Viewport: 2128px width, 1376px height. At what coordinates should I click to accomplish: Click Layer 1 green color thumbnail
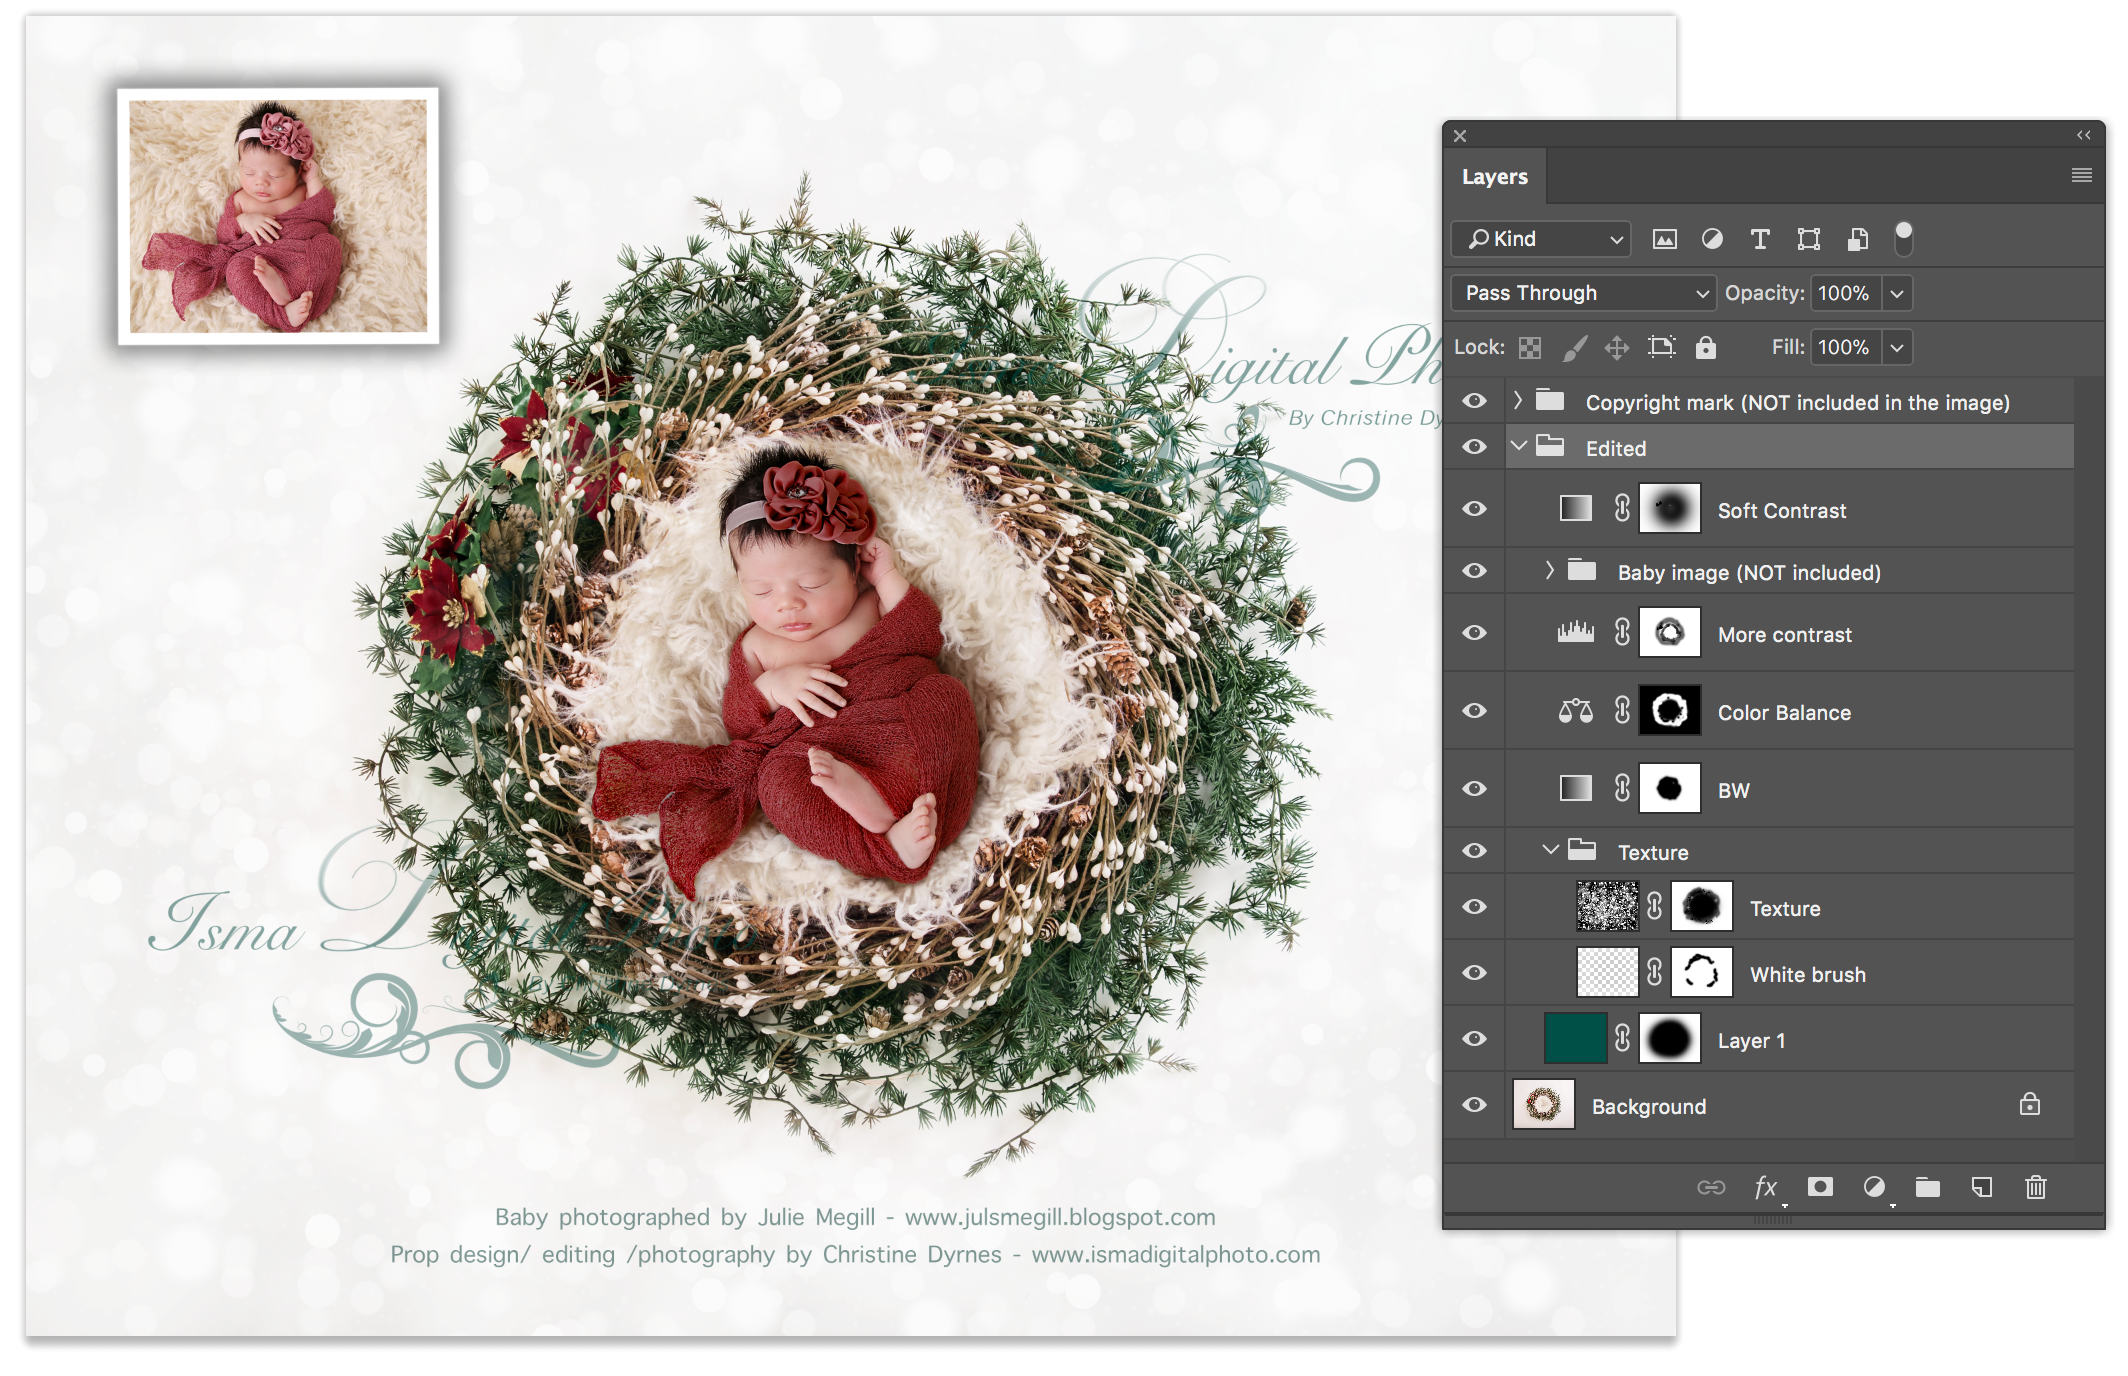click(1575, 1038)
